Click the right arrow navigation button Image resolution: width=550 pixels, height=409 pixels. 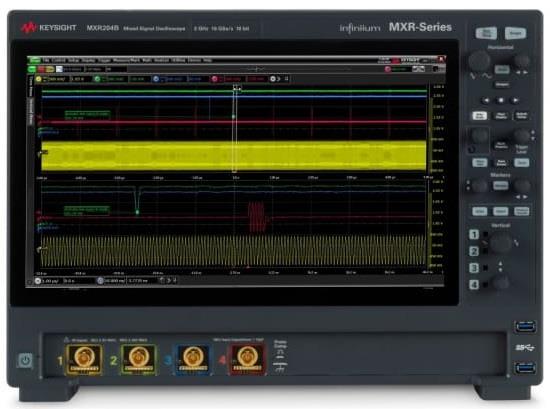click(x=515, y=100)
